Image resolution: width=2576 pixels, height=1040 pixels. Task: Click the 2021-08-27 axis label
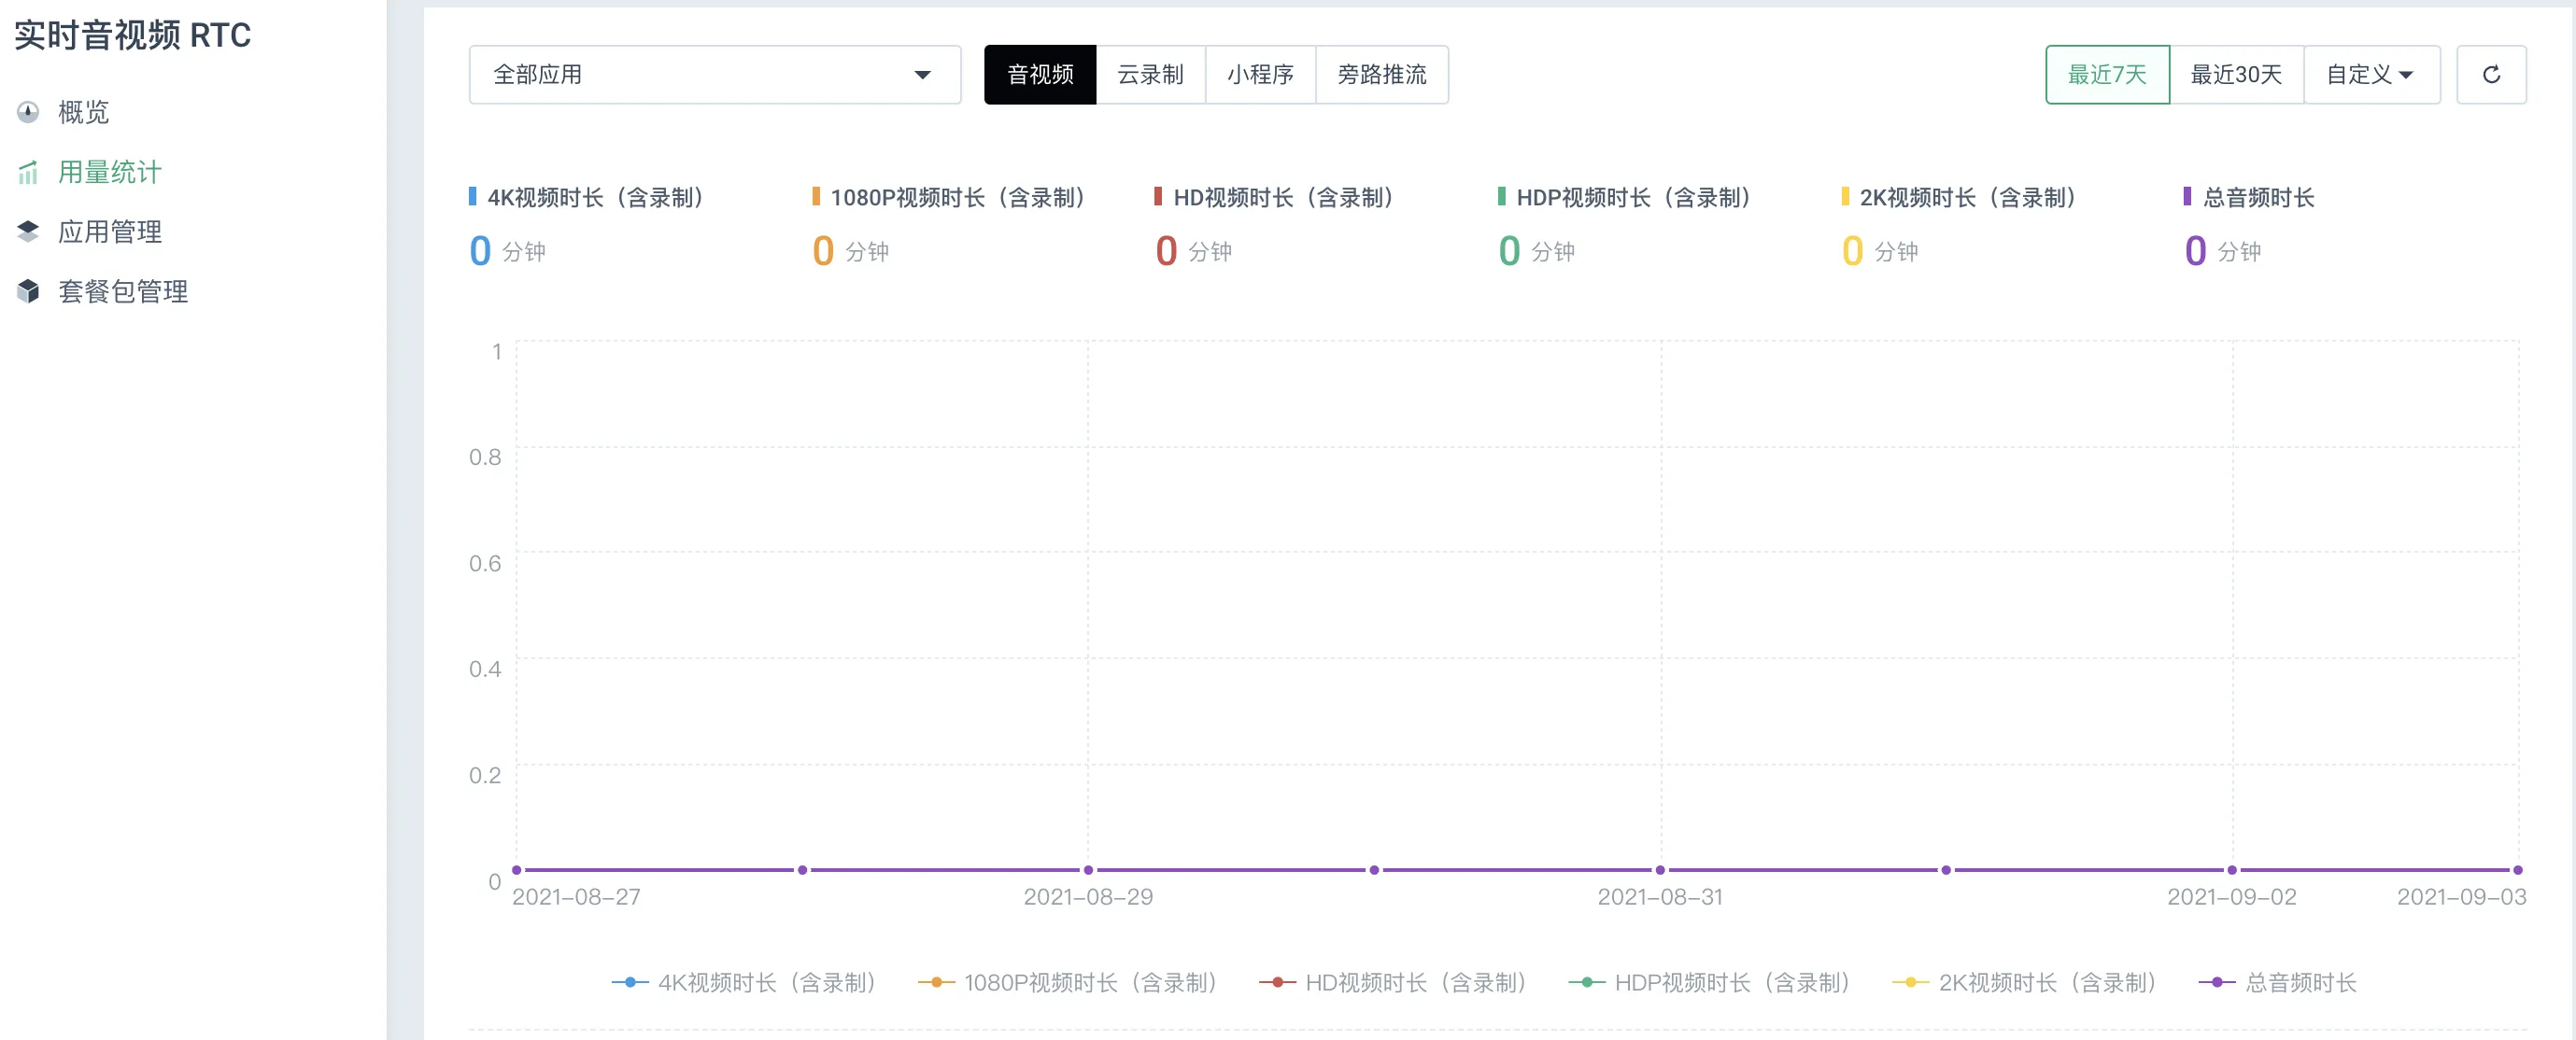[x=576, y=897]
